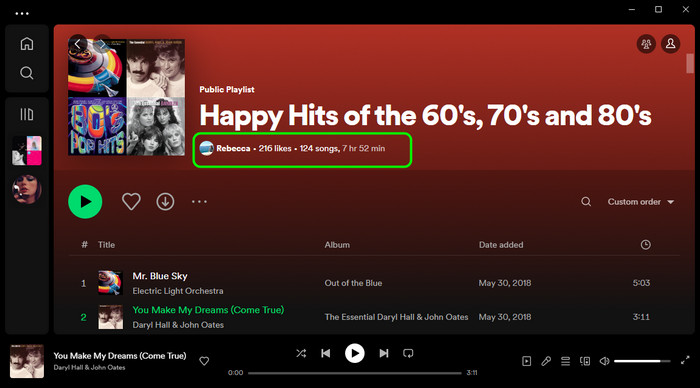Select the track Mr. Blue Sky
The image size is (700, 388).
(x=160, y=276)
